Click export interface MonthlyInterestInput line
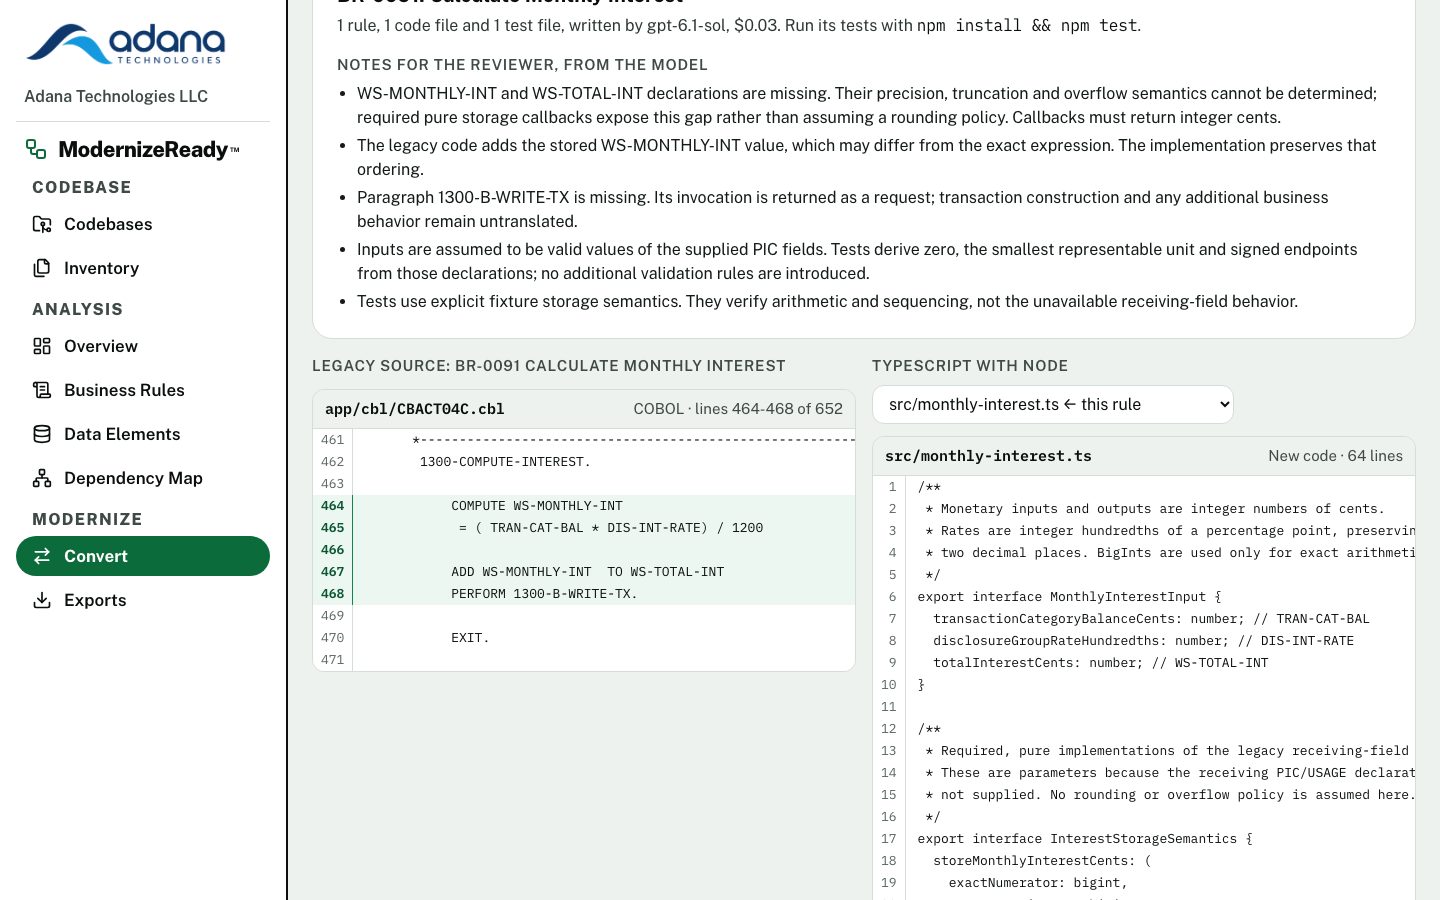1440x900 pixels. 1144,597
